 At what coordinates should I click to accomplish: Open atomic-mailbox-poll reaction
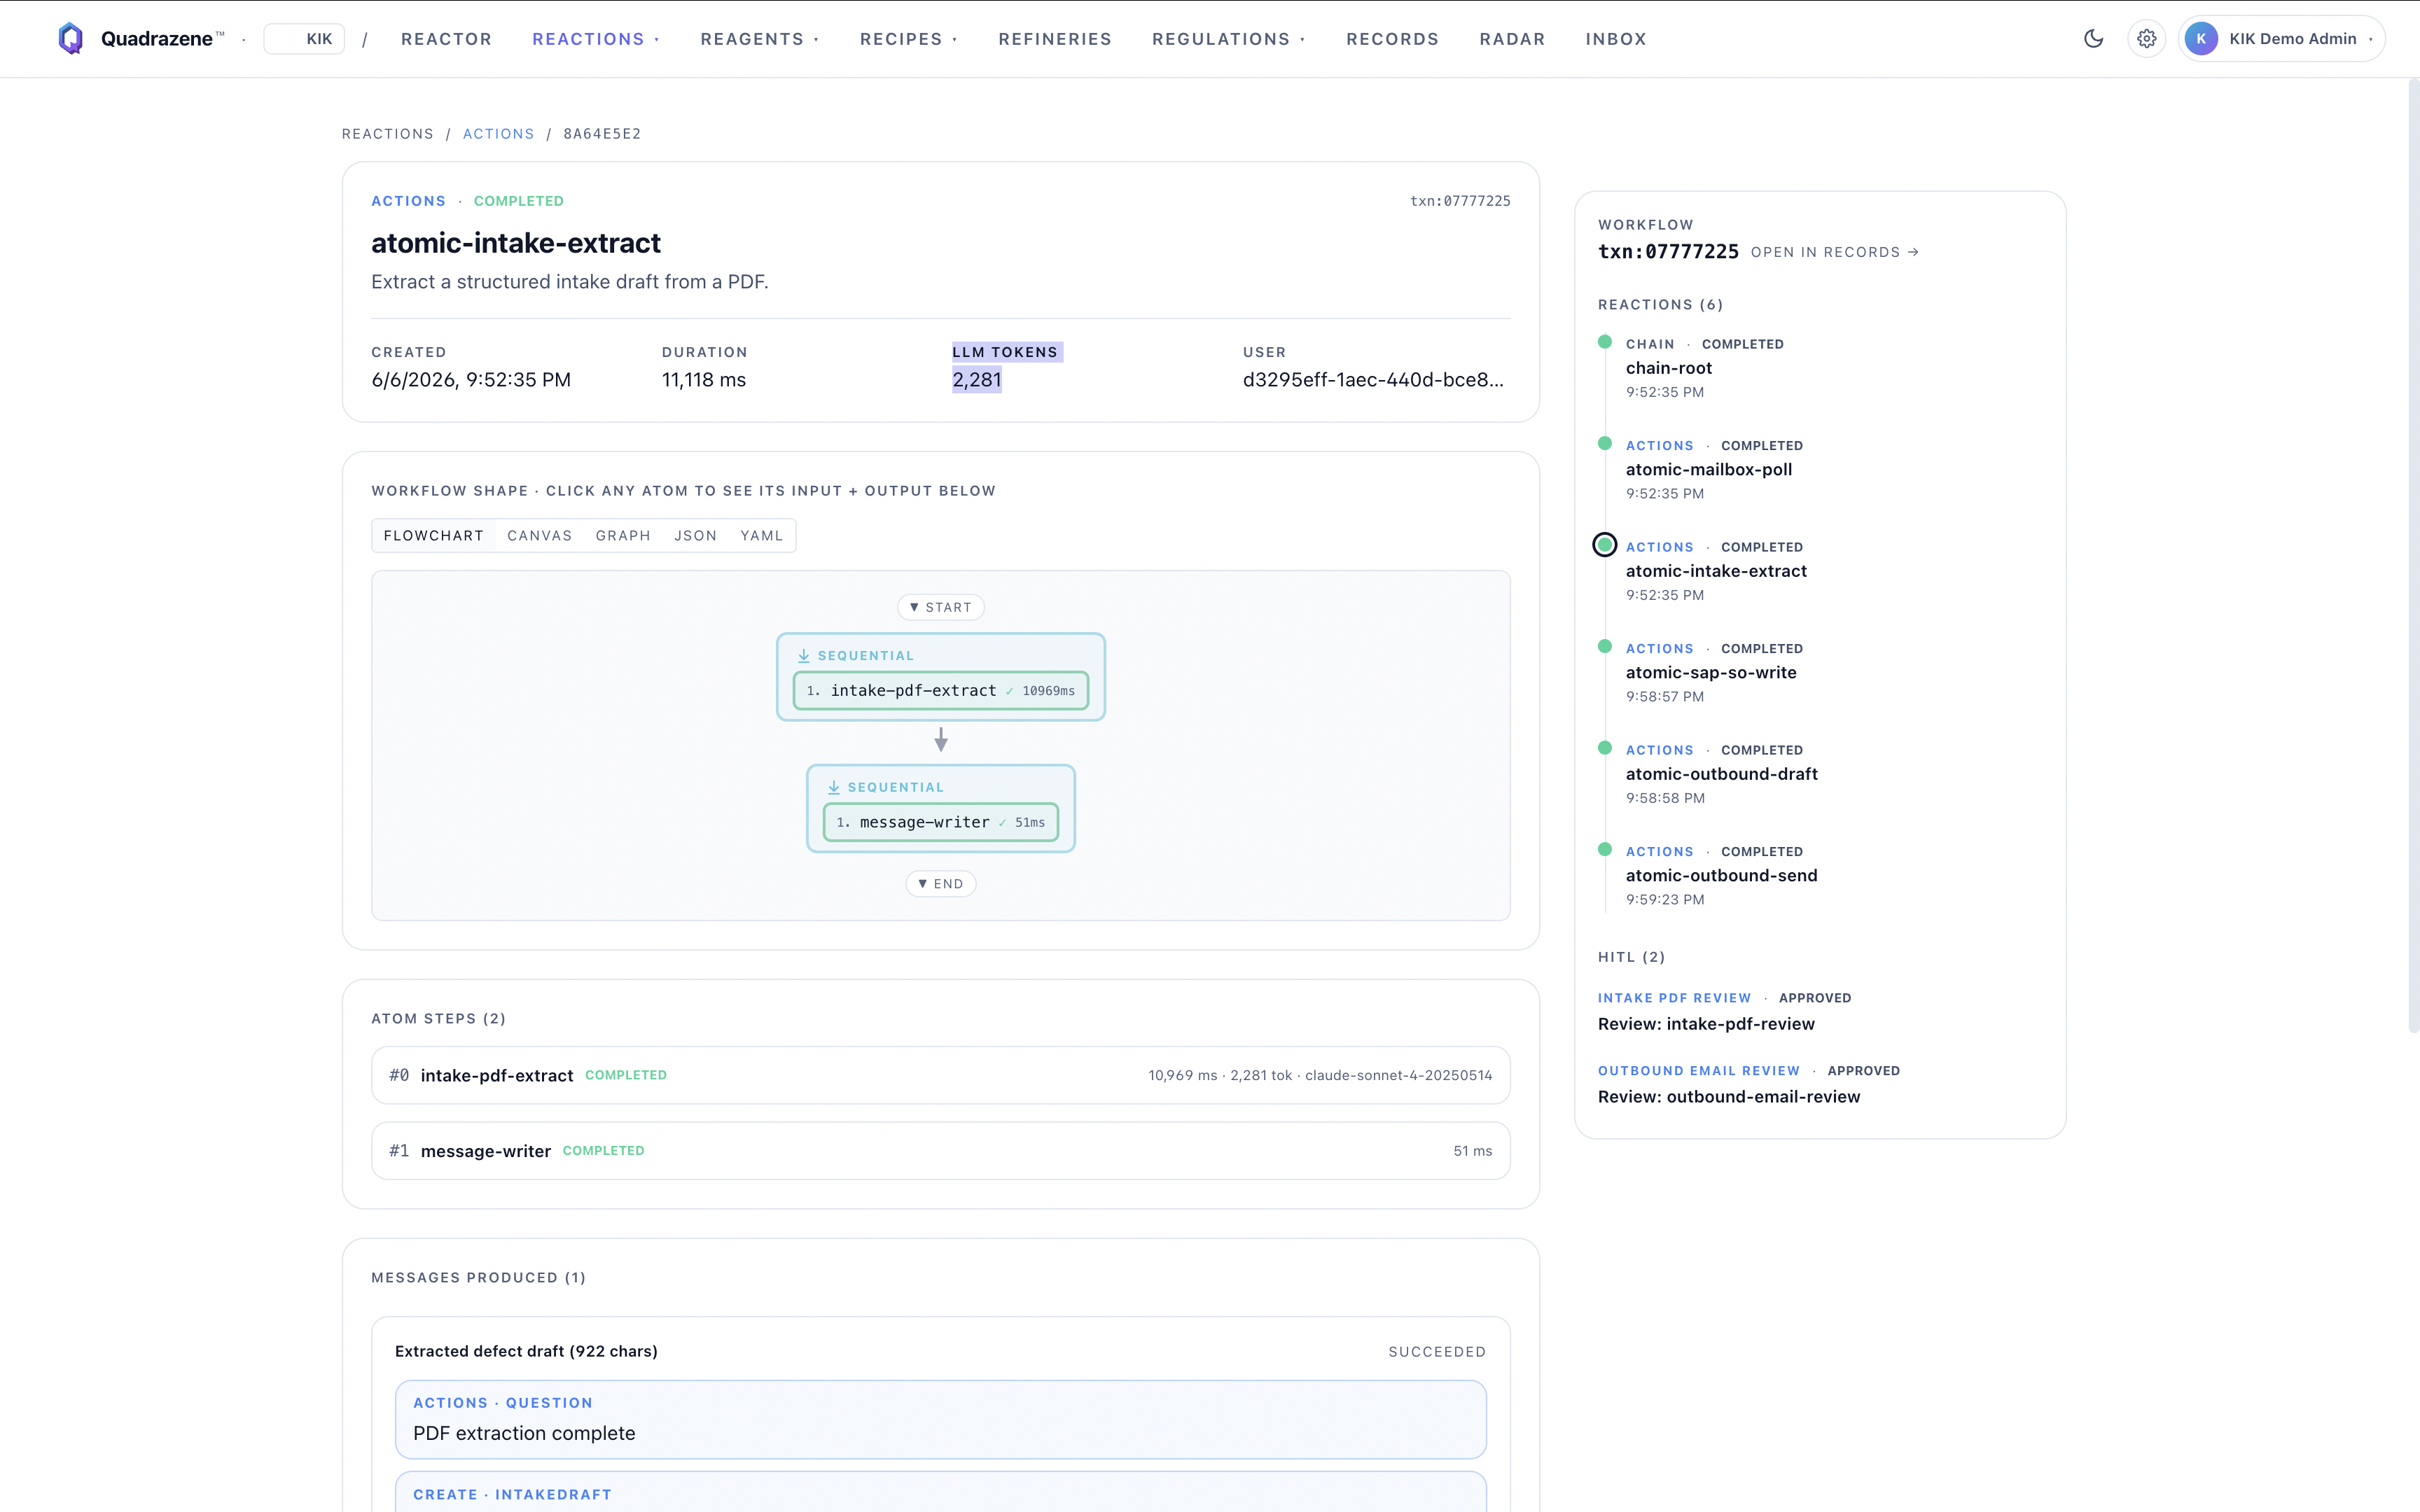[x=1708, y=470]
